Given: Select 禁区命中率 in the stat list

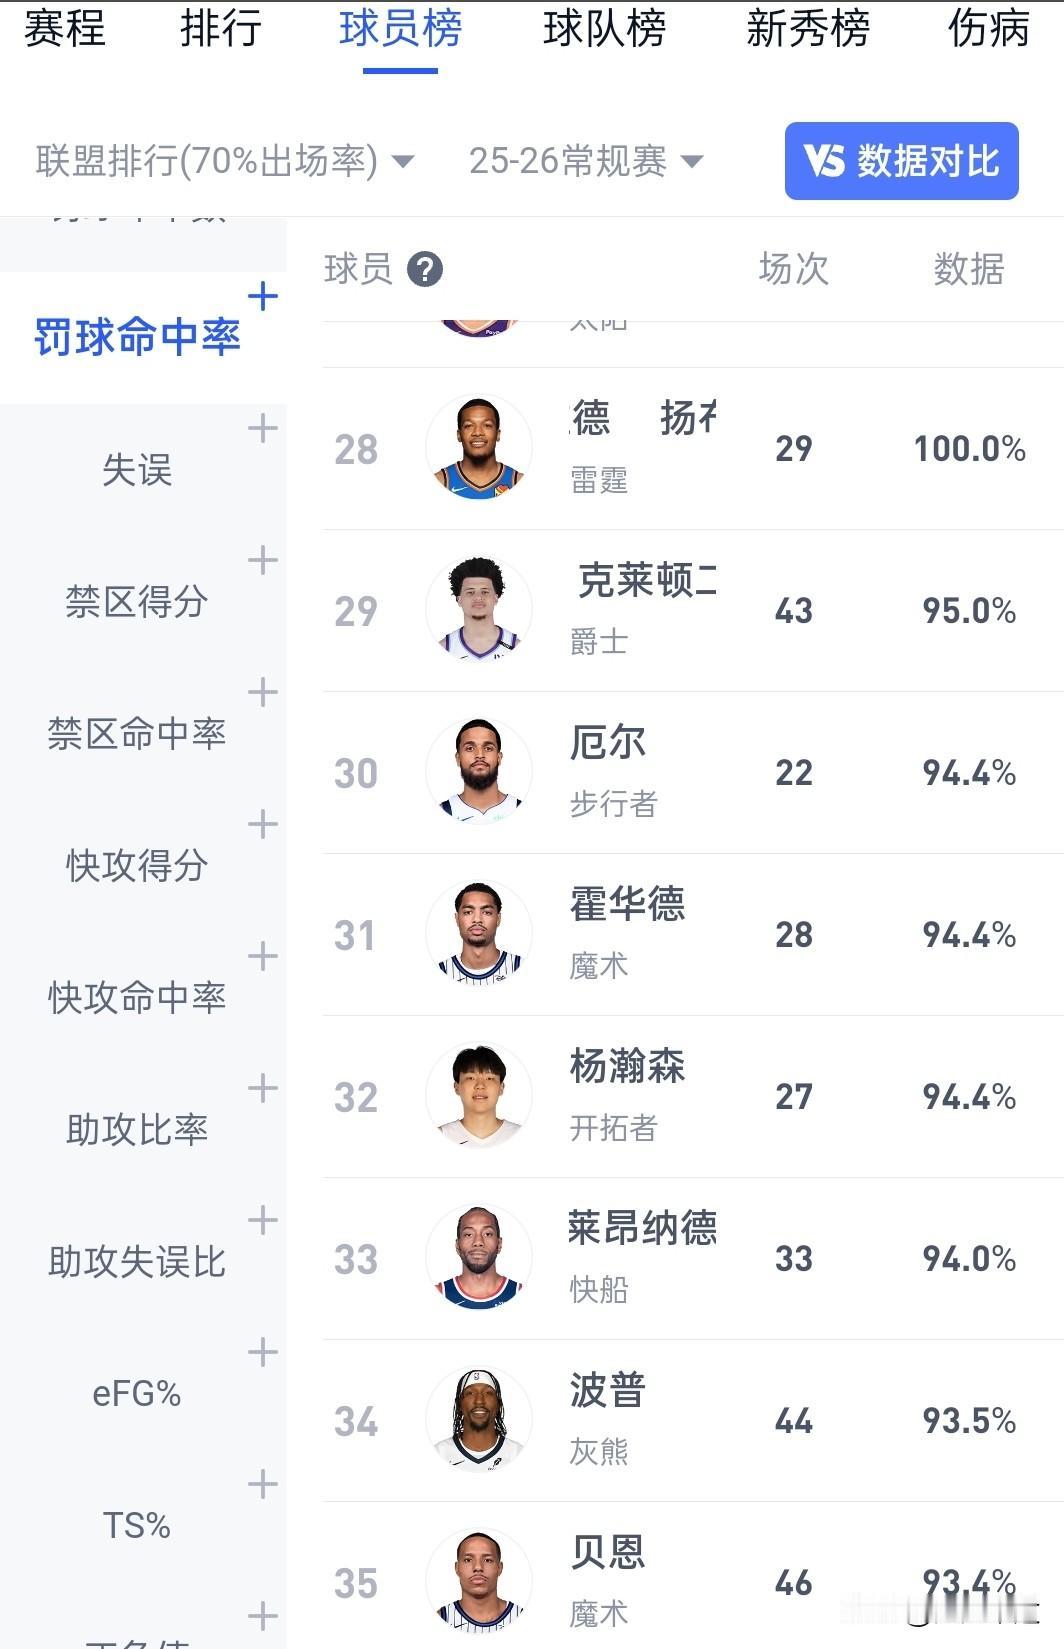Looking at the screenshot, I should tap(137, 734).
